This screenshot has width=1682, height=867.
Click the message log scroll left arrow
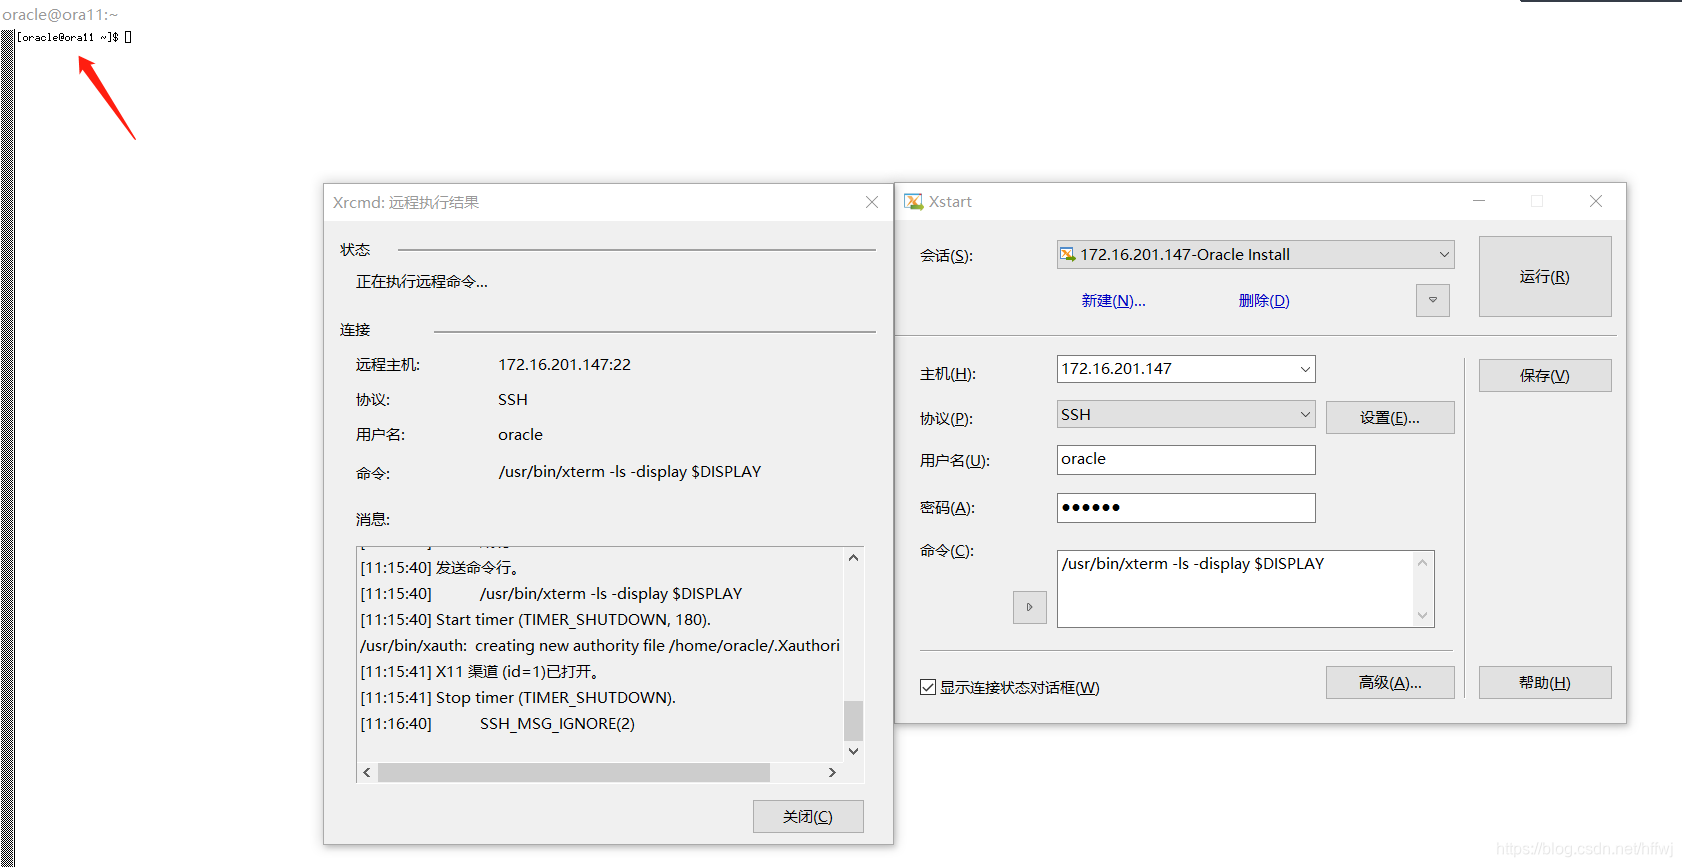coord(367,772)
